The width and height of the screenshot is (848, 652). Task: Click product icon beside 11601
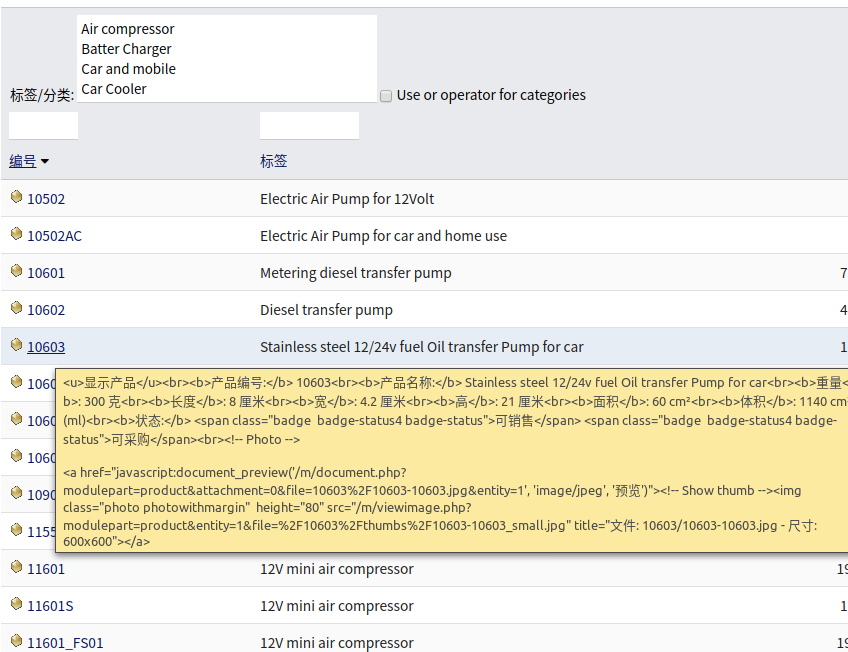tap(17, 567)
